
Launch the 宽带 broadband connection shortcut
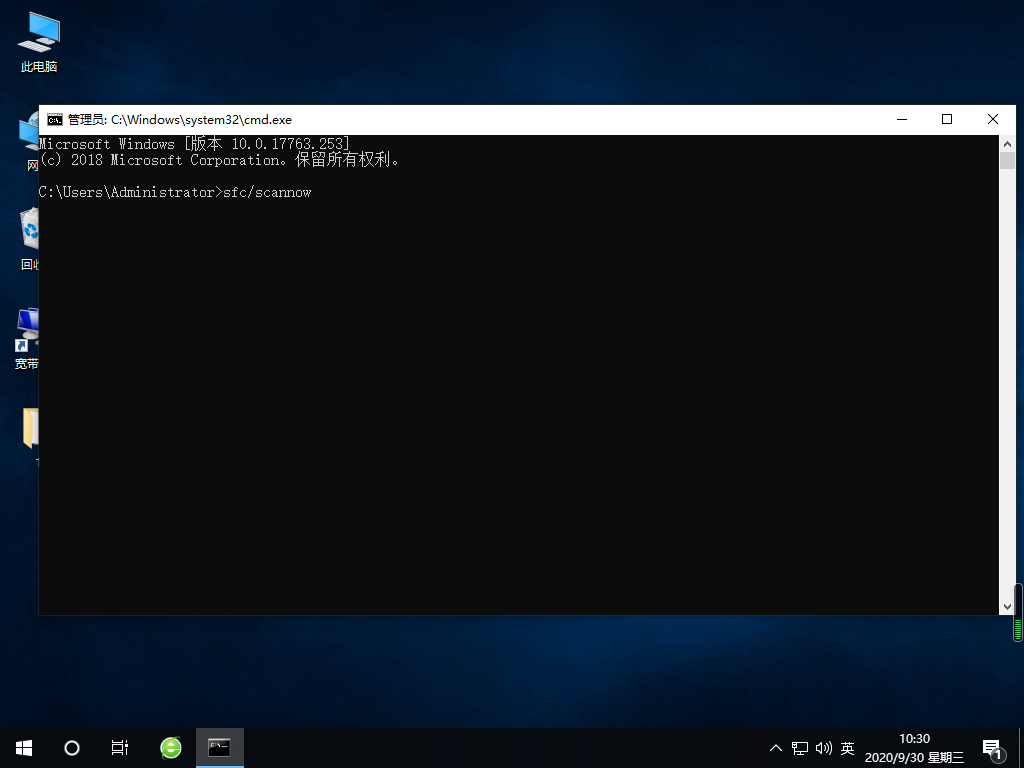[x=27, y=330]
